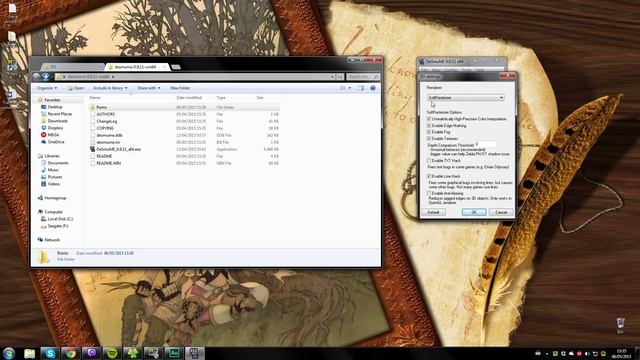
Task: Toggle Enable Textures checkbox
Action: point(429,138)
